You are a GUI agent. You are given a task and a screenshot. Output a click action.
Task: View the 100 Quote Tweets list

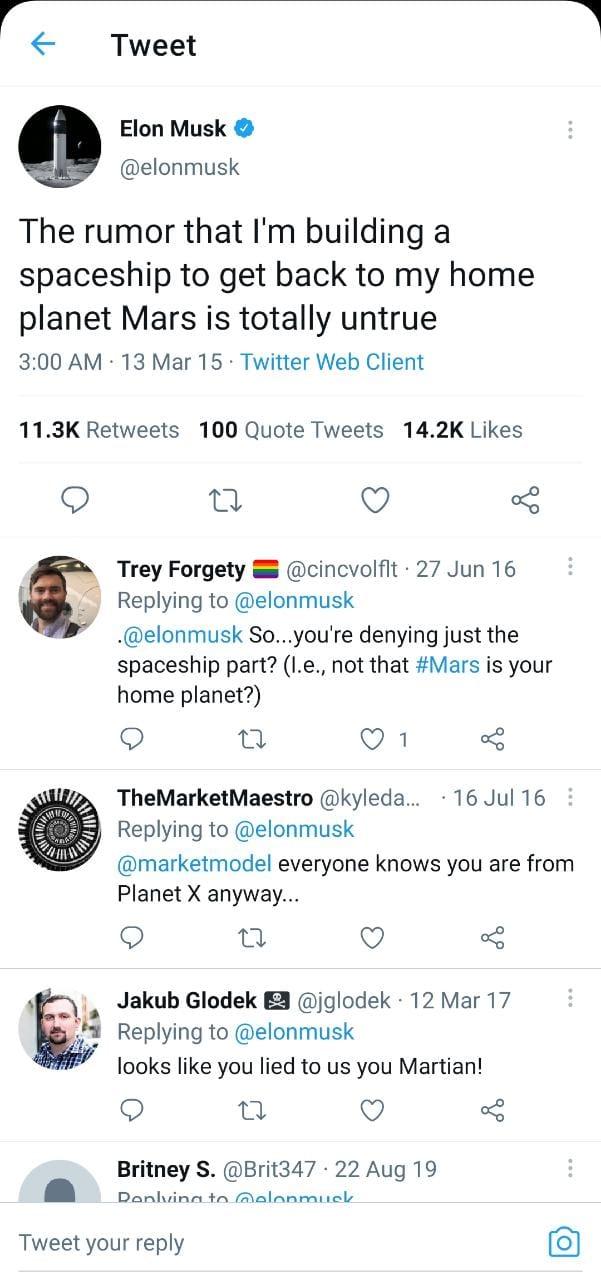(291, 430)
